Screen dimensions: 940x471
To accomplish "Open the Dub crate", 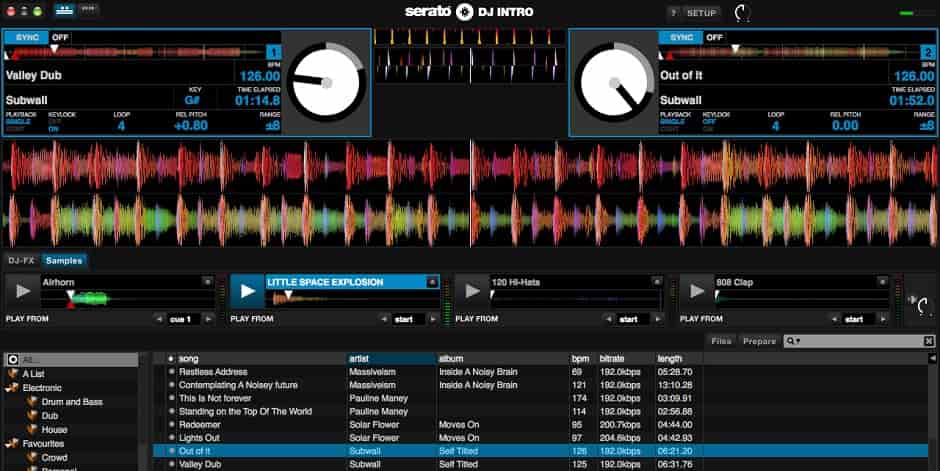I will coord(50,415).
